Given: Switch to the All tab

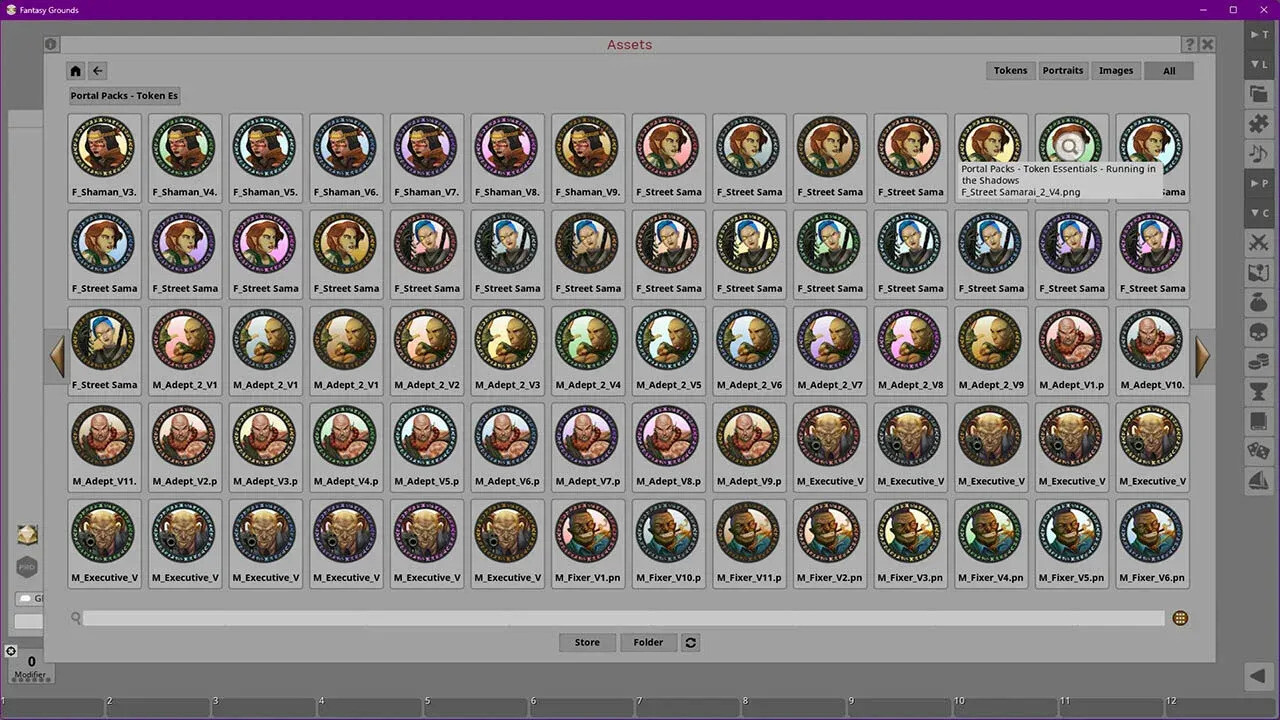Looking at the screenshot, I should pyautogui.click(x=1168, y=70).
